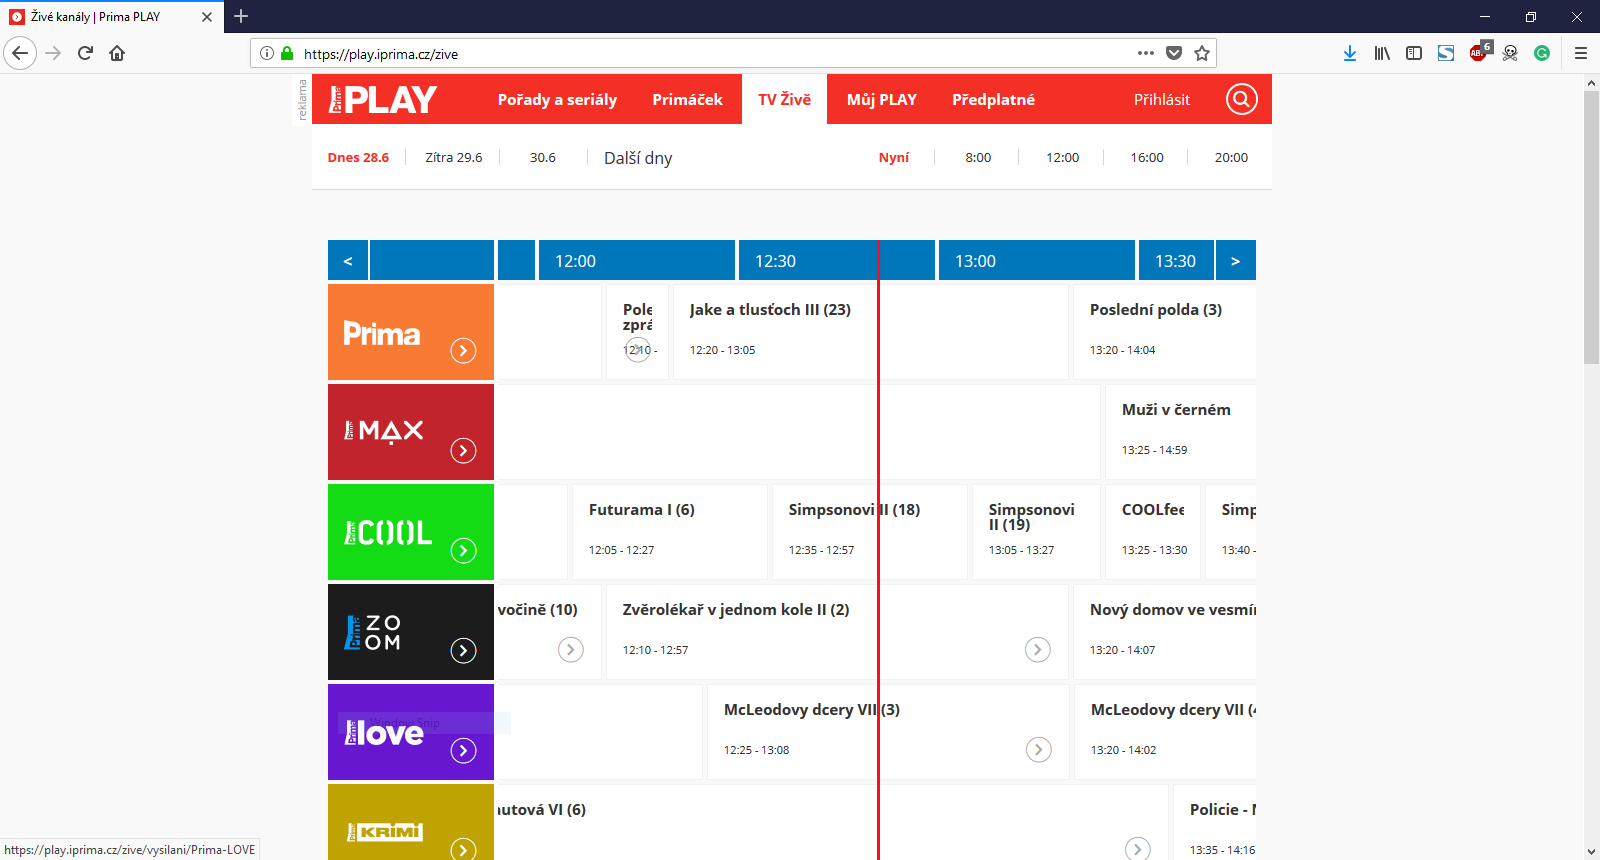
Task: Close the Živé kanály tab
Action: click(207, 17)
